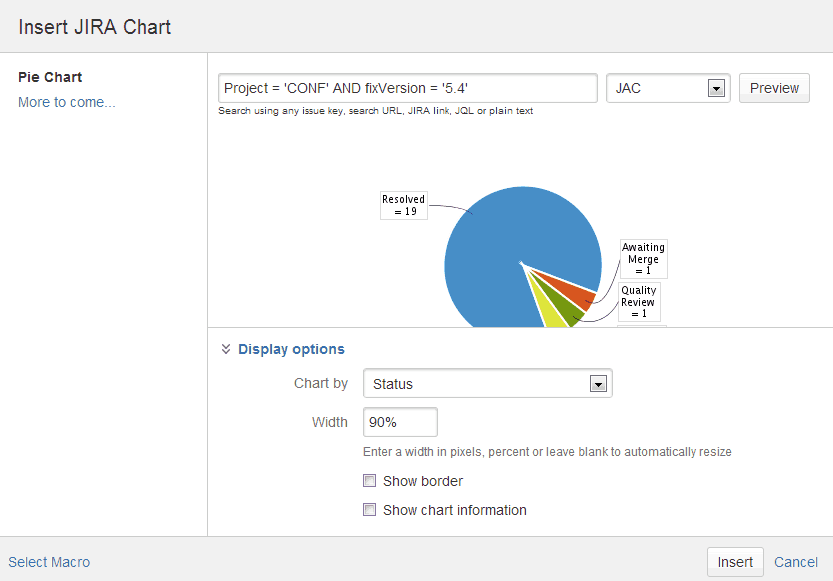The width and height of the screenshot is (833, 581).
Task: Click the JQL search query input field
Action: click(407, 88)
